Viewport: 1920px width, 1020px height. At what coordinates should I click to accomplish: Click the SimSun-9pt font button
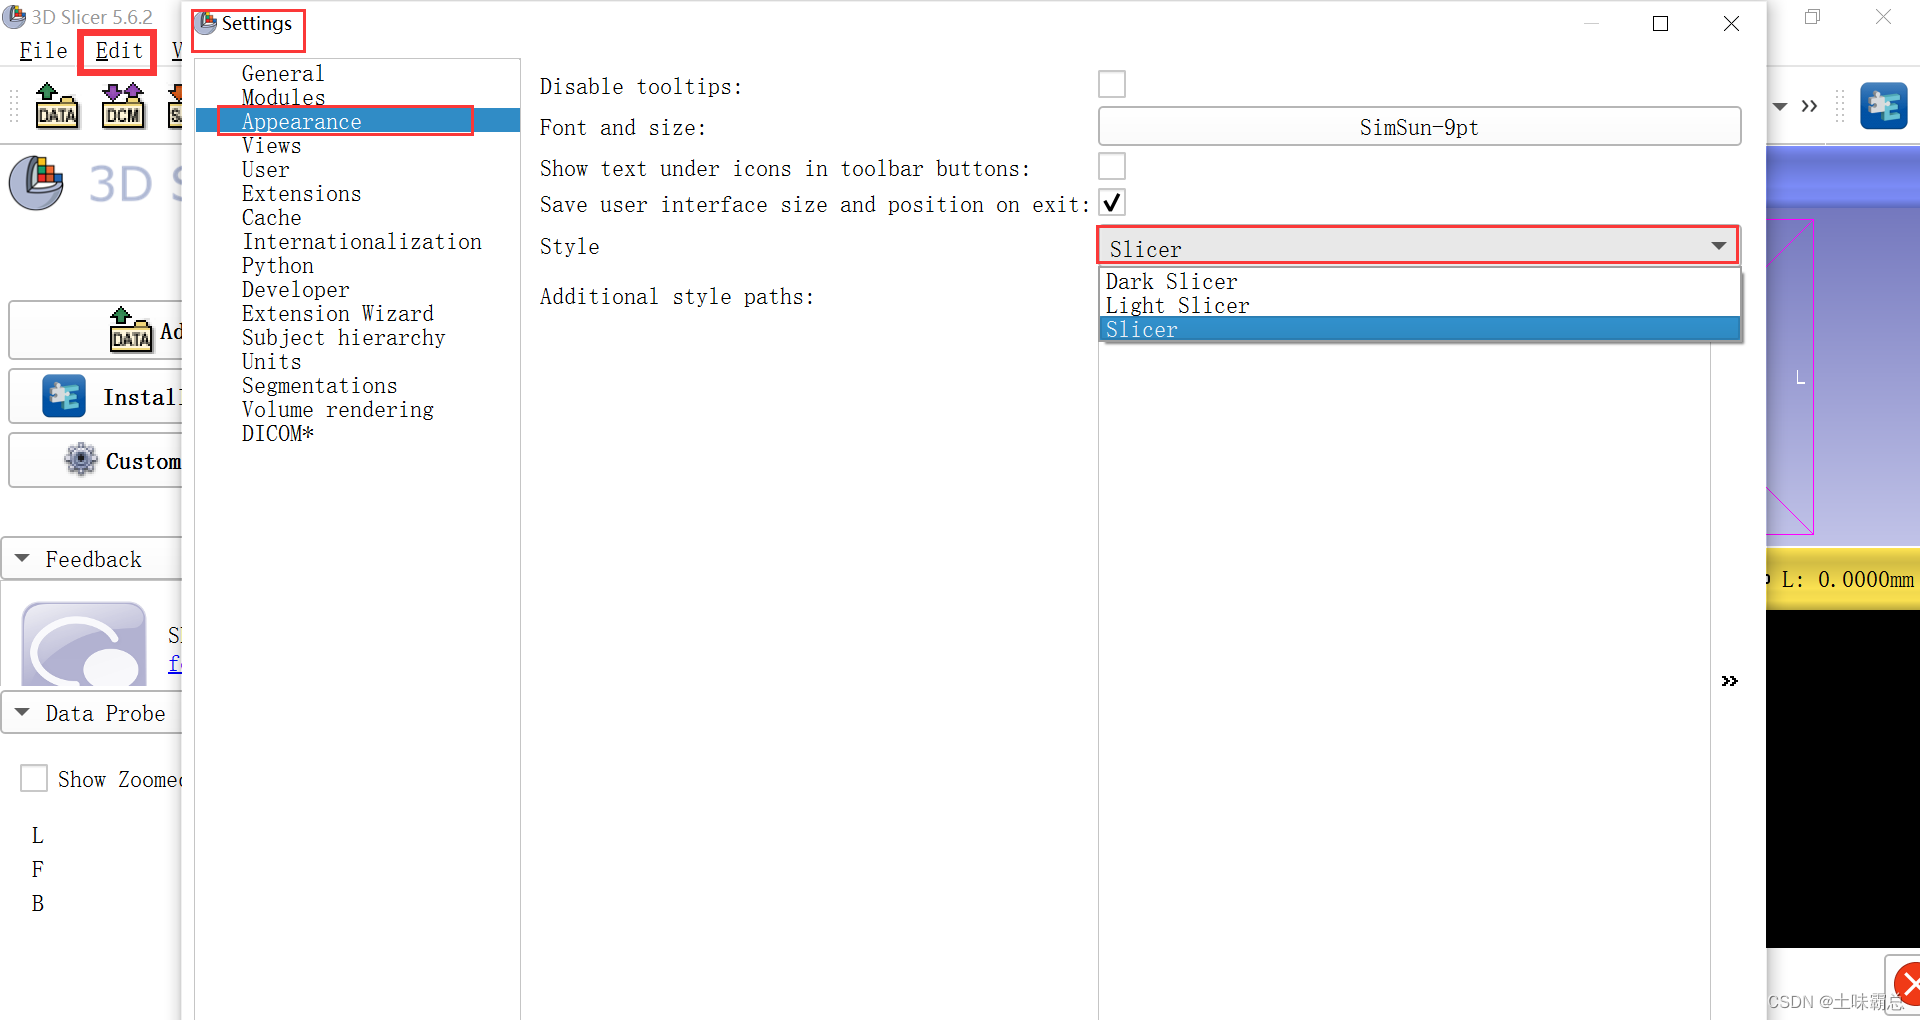(1419, 126)
